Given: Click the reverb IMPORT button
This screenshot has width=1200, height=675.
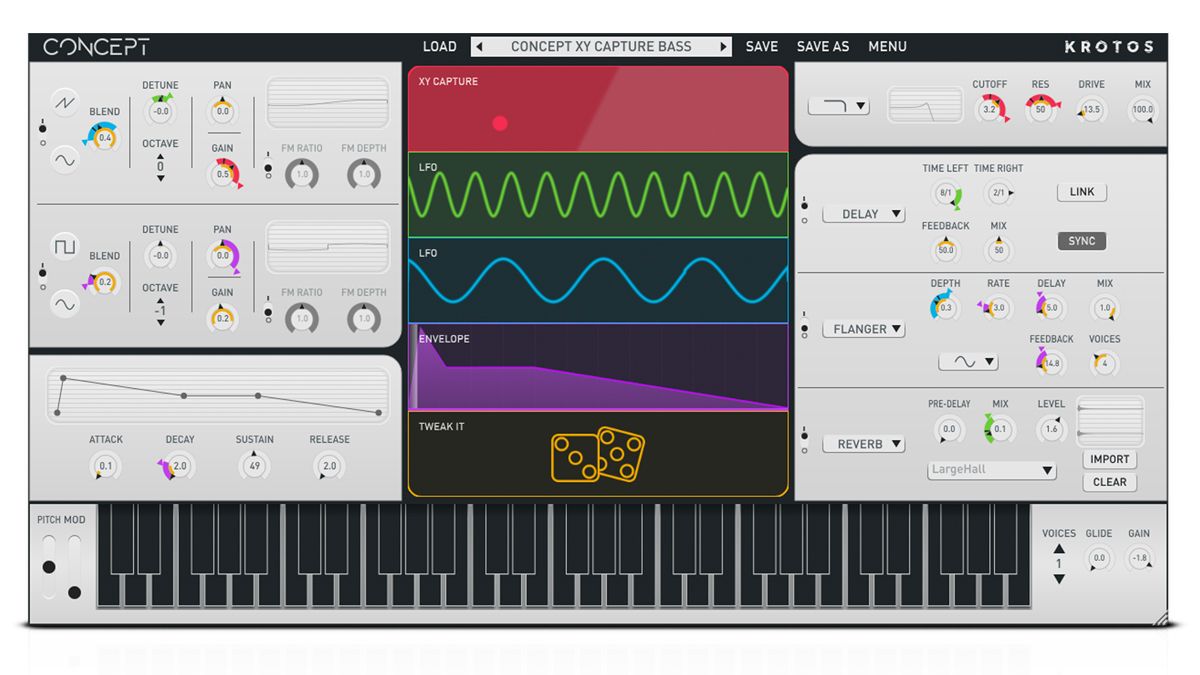Looking at the screenshot, I should 1109,460.
